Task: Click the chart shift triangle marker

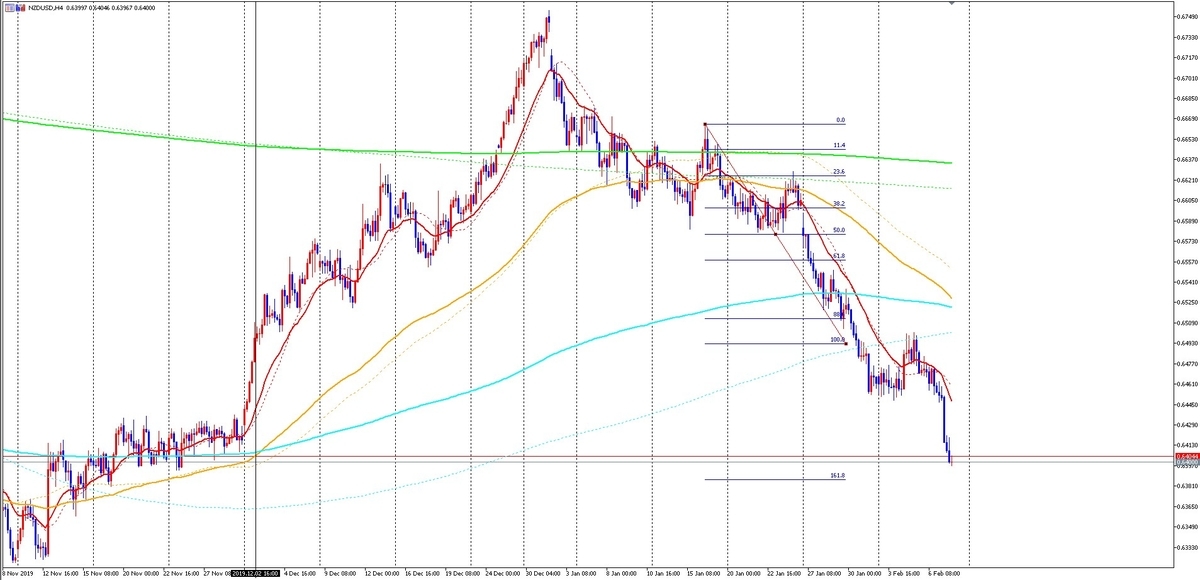Action: [x=951, y=3]
